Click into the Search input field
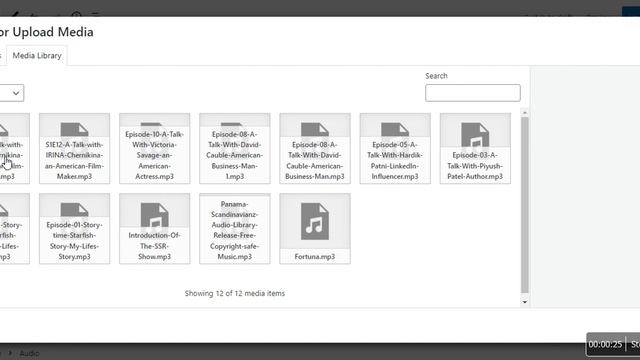The width and height of the screenshot is (640, 360). 473,93
